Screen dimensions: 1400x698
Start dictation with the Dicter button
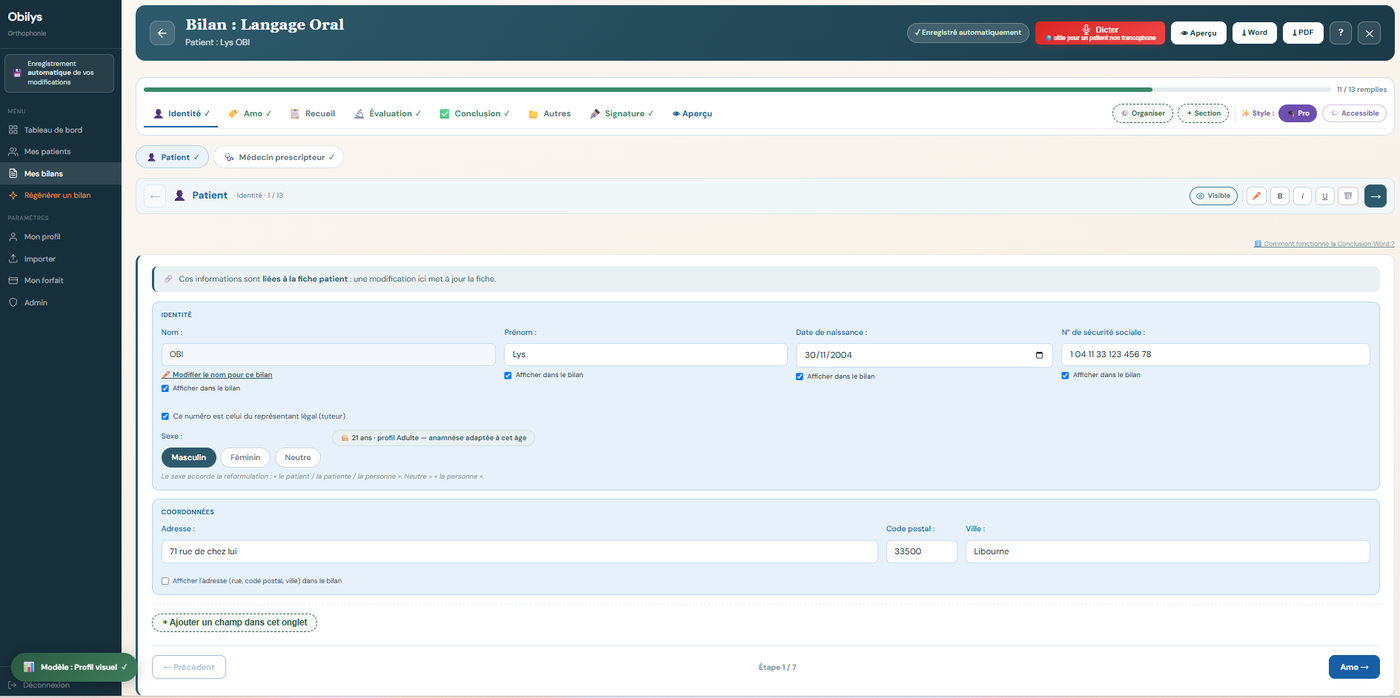click(1100, 33)
